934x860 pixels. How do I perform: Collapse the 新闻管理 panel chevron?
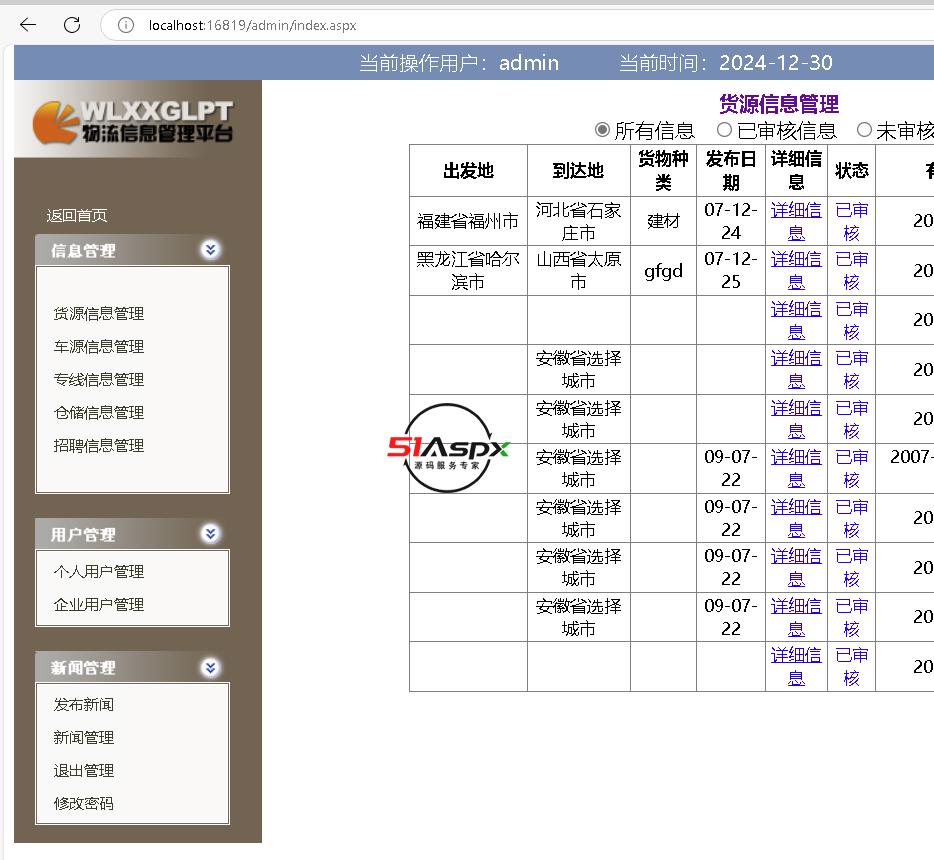pyautogui.click(x=210, y=667)
